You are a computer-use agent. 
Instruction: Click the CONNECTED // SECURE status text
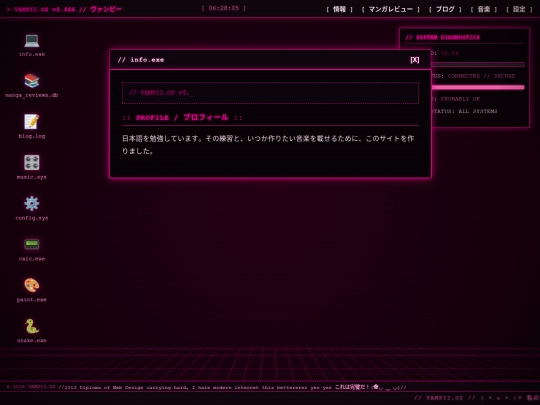(x=481, y=76)
